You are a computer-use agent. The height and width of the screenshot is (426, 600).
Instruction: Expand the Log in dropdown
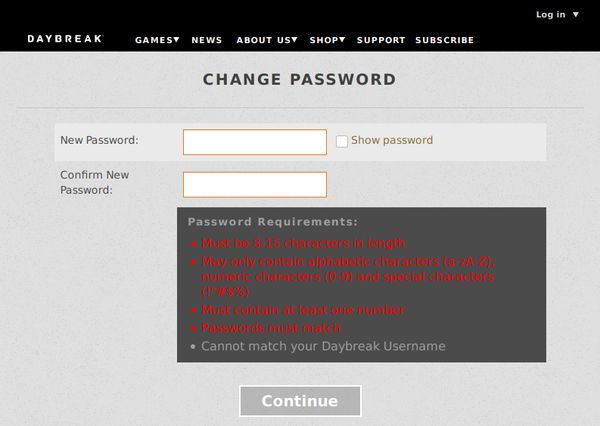(557, 15)
